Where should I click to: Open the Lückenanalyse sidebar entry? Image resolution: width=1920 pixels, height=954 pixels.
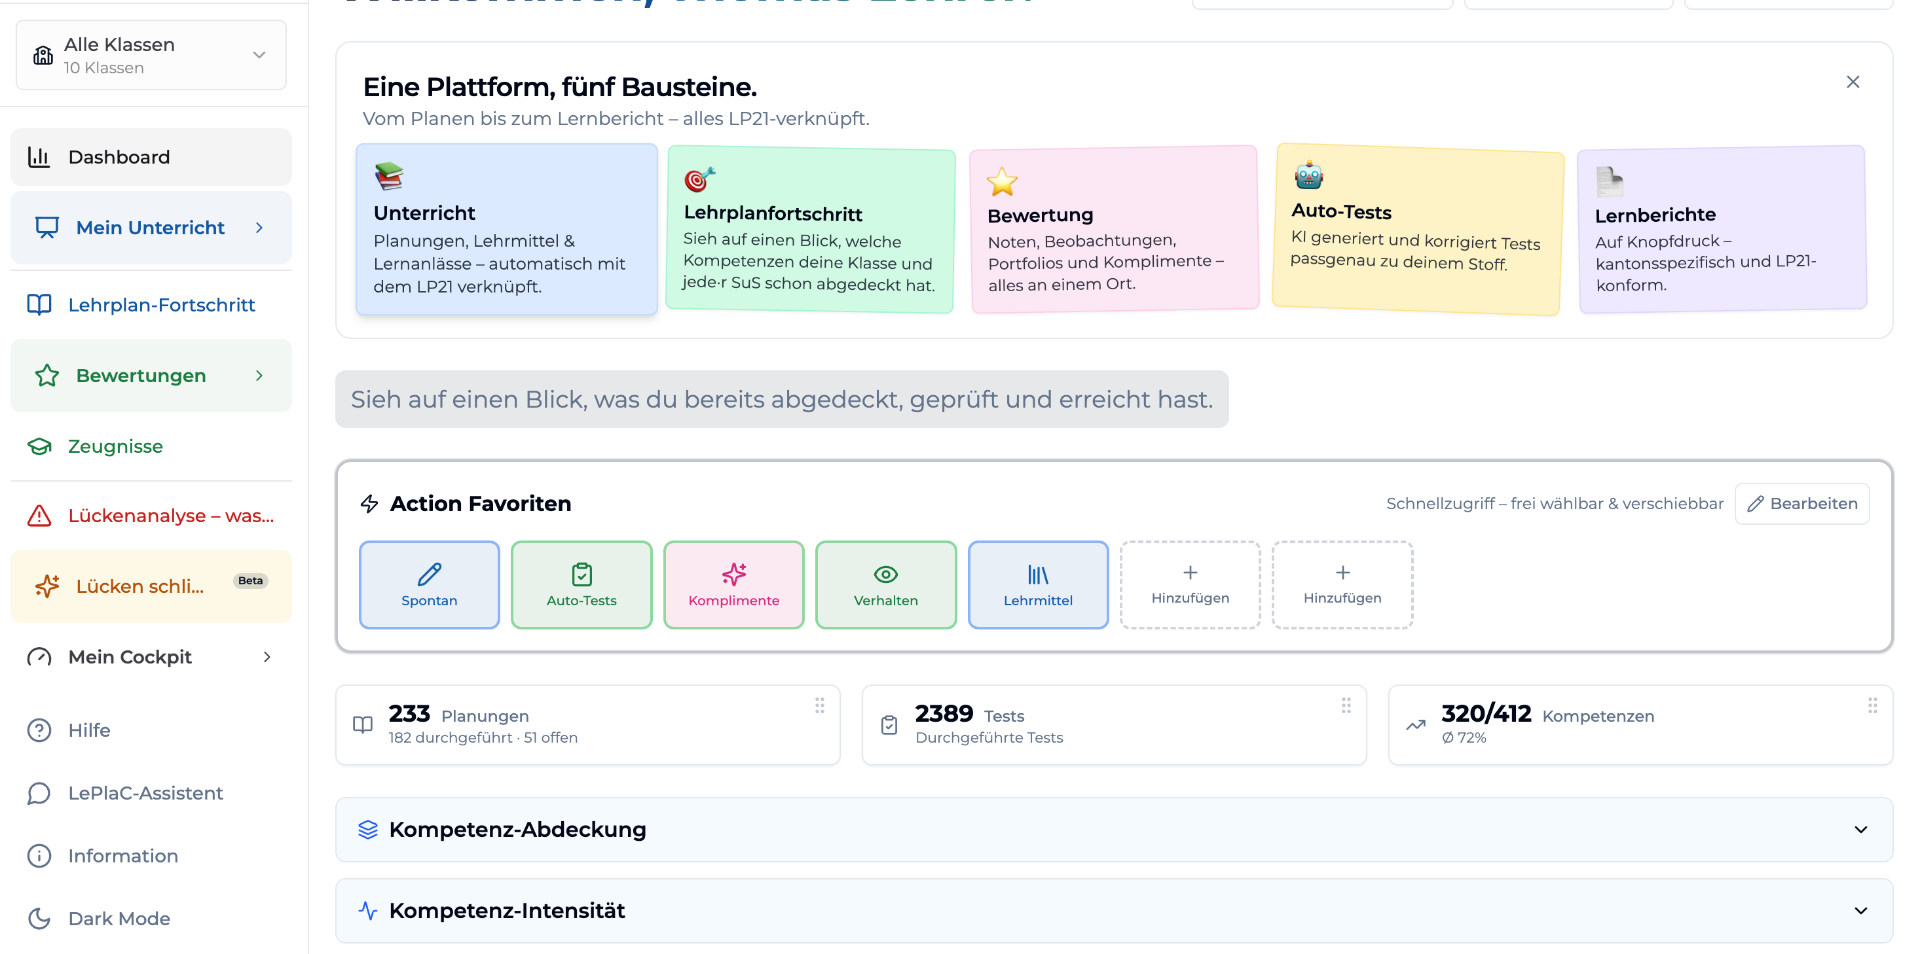(x=151, y=516)
